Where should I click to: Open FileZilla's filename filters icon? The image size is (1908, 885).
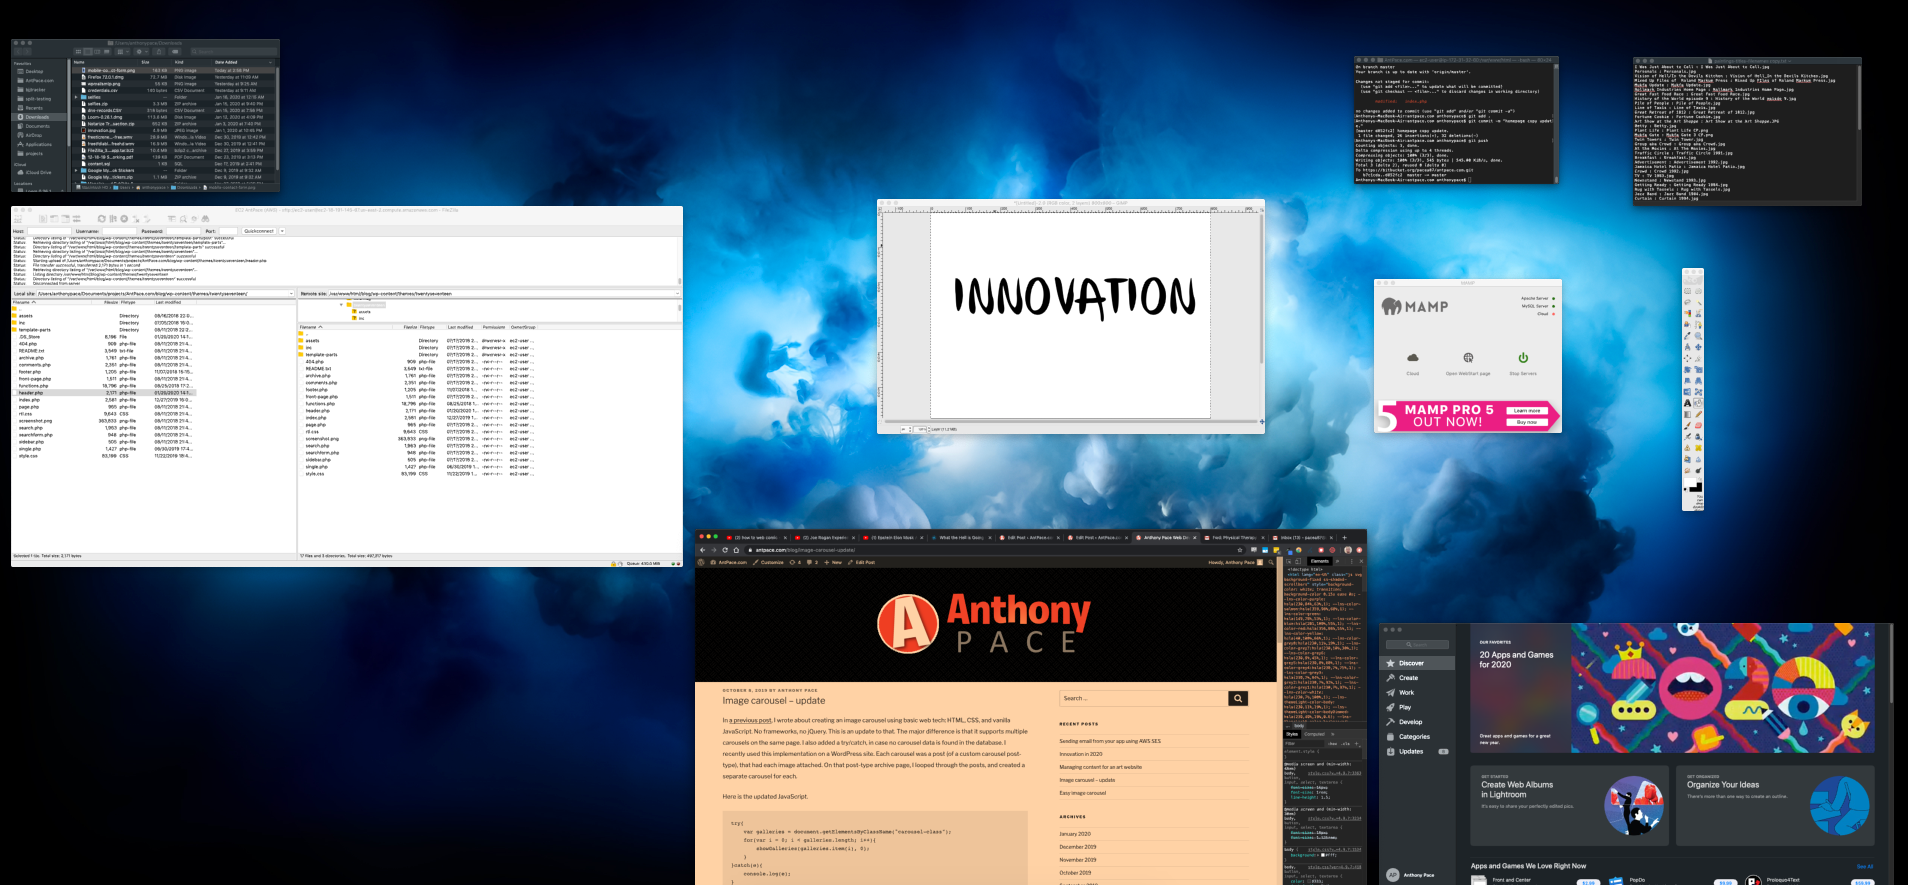[171, 219]
